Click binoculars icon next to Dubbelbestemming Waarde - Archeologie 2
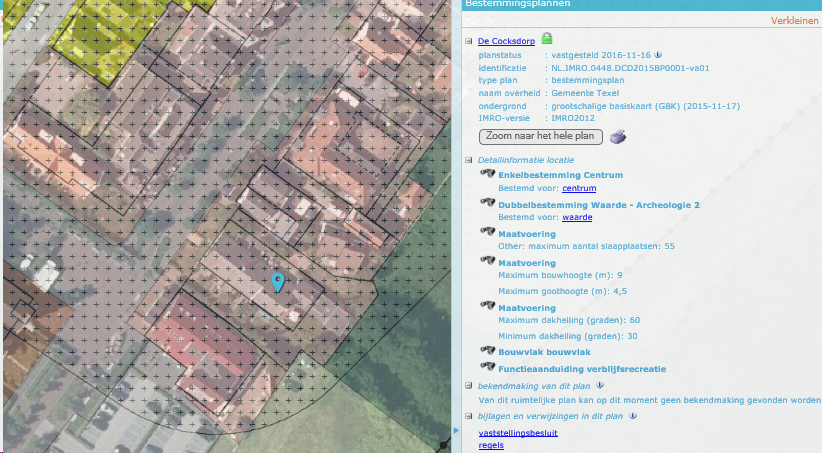 tap(487, 204)
